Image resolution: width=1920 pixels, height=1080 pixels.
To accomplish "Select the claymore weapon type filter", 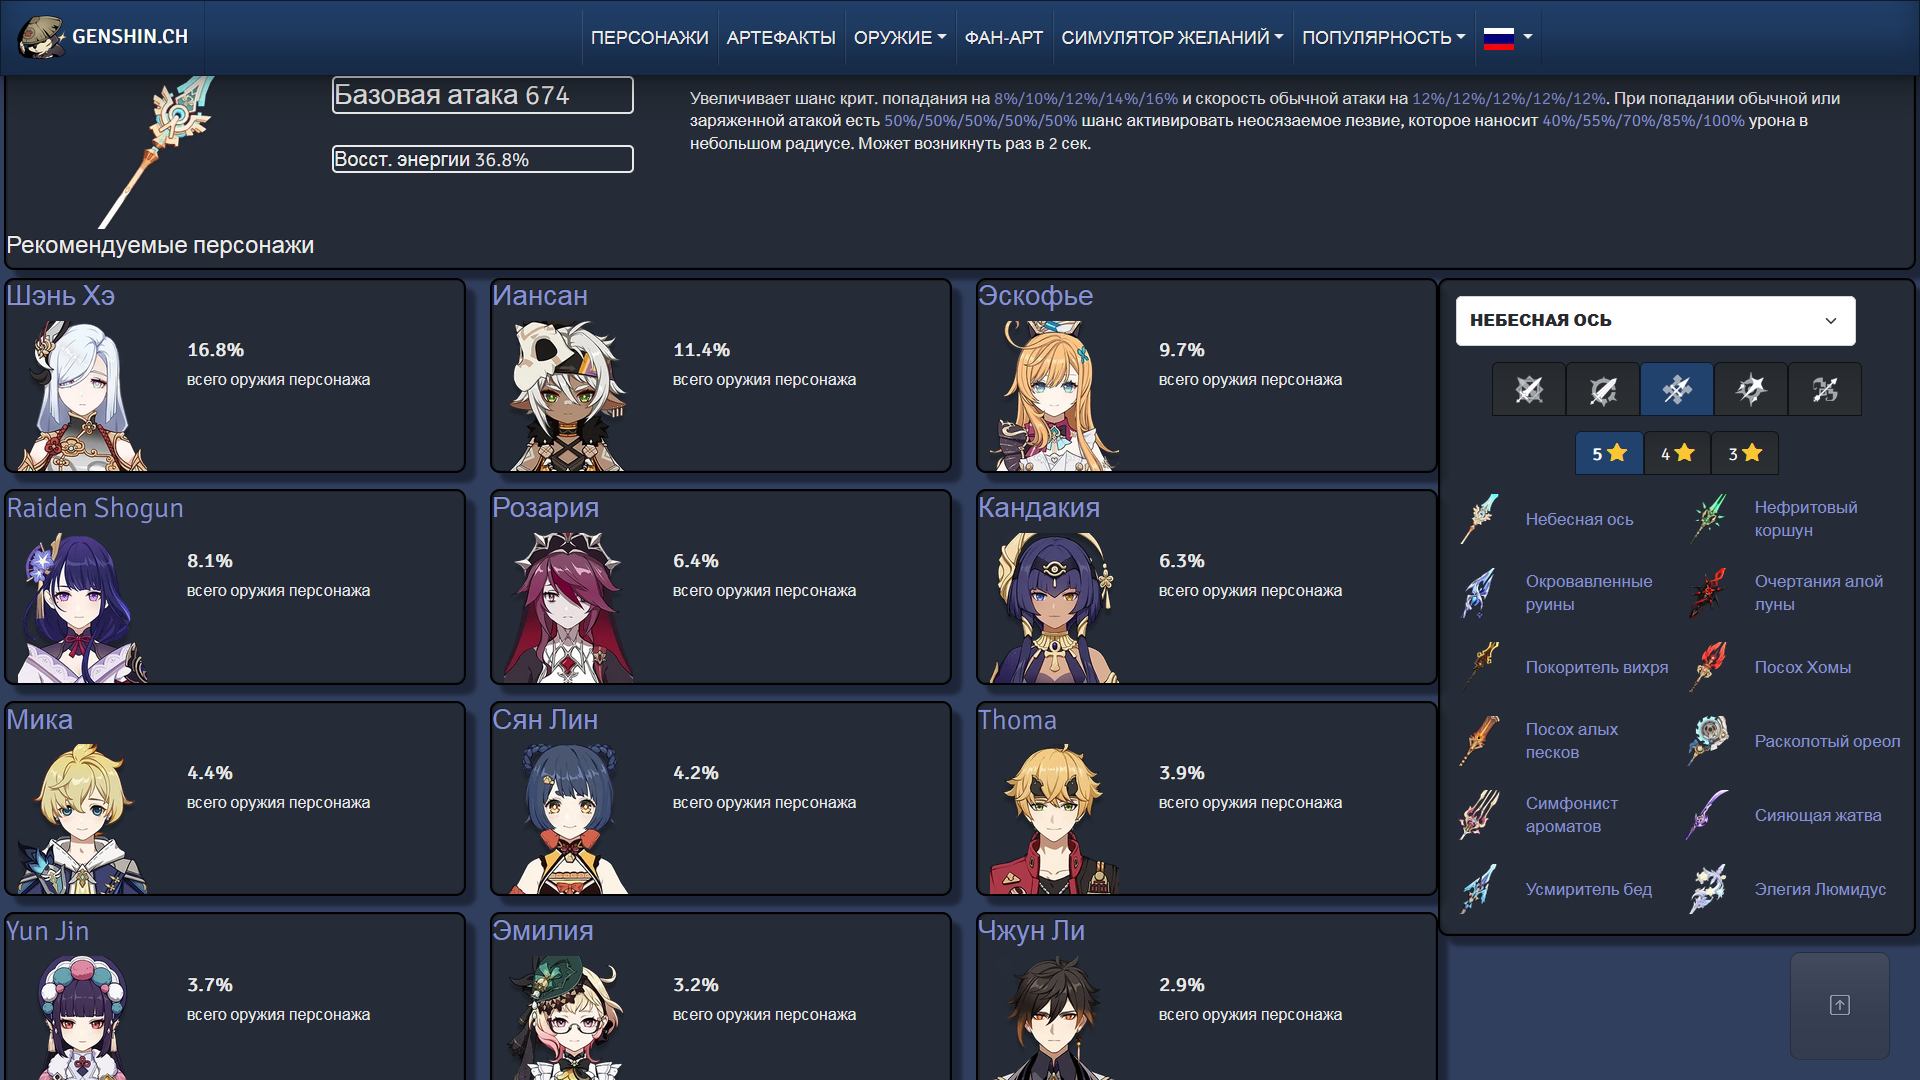I will tap(1602, 389).
